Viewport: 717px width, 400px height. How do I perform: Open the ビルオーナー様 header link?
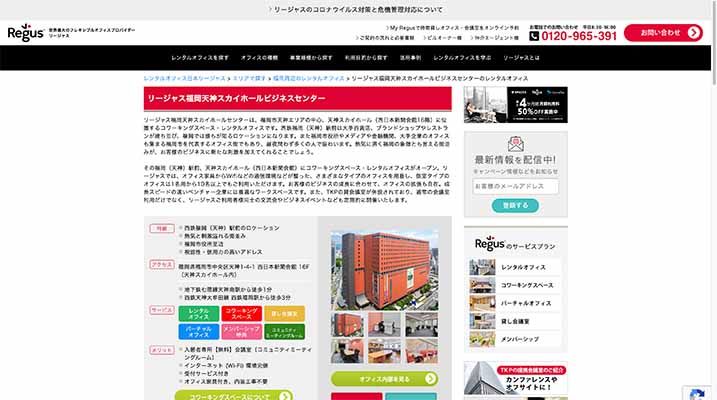[442, 38]
